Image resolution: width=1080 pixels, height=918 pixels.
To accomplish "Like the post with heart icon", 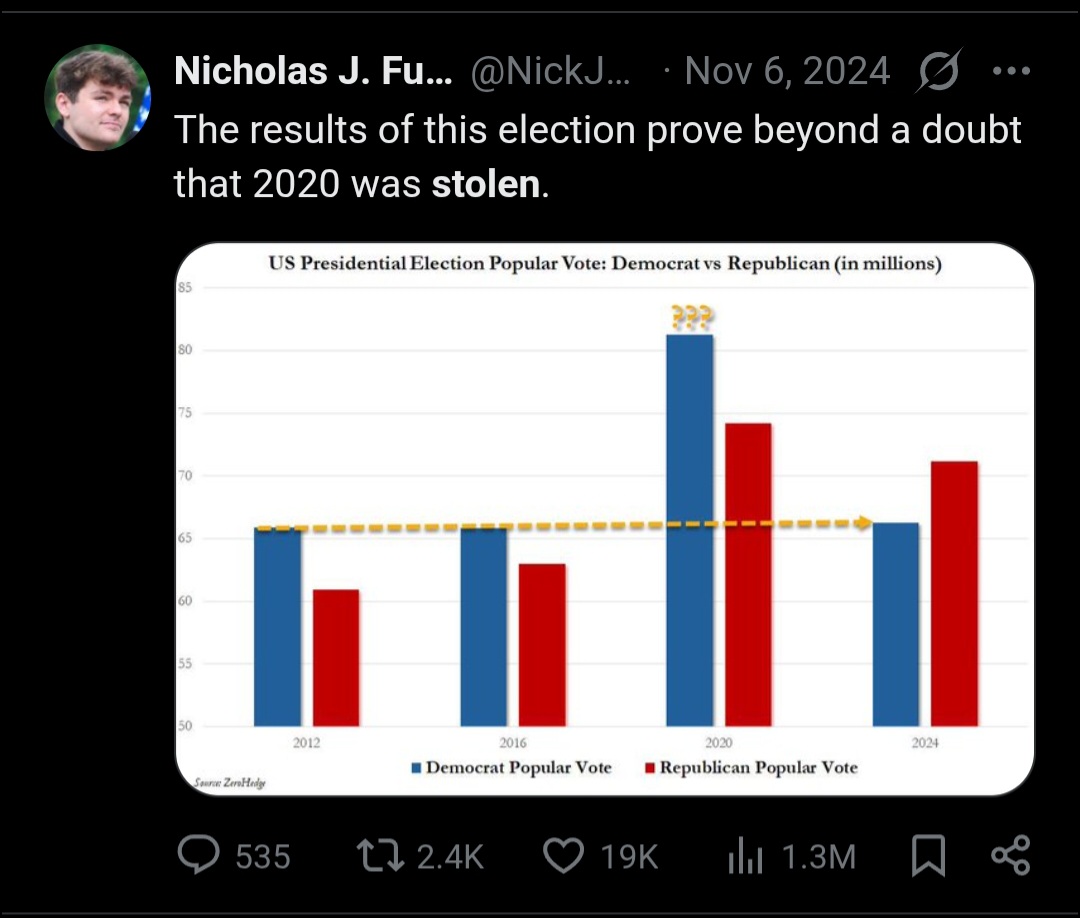I will point(563,855).
